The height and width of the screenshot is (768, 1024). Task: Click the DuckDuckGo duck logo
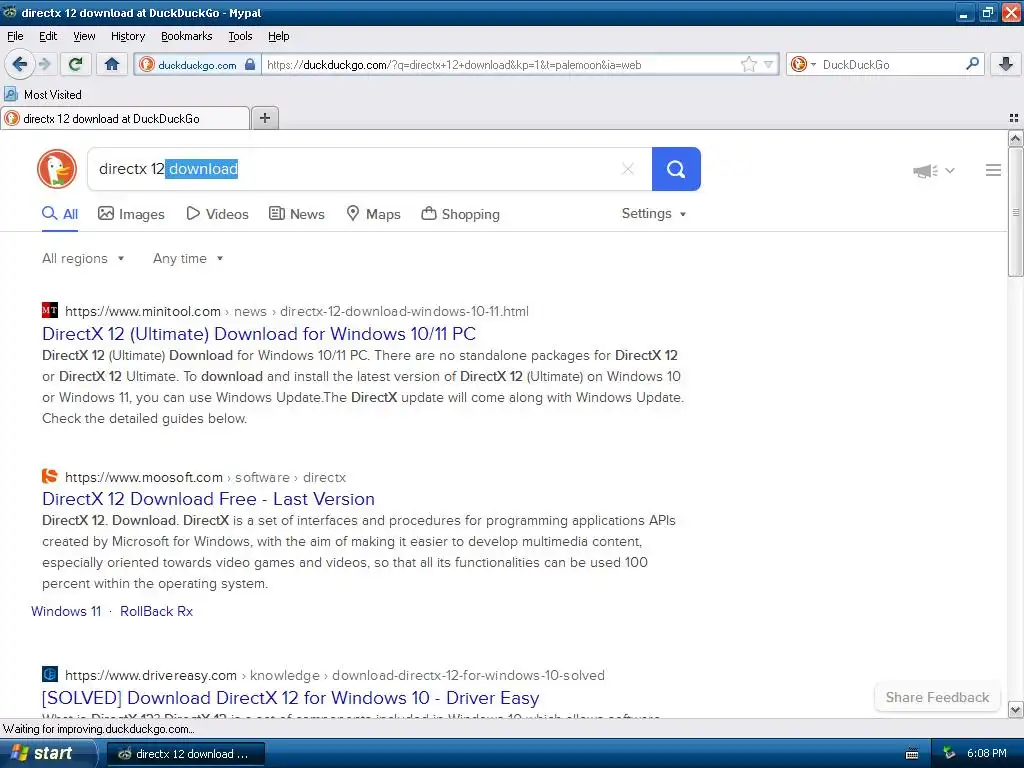tap(57, 169)
